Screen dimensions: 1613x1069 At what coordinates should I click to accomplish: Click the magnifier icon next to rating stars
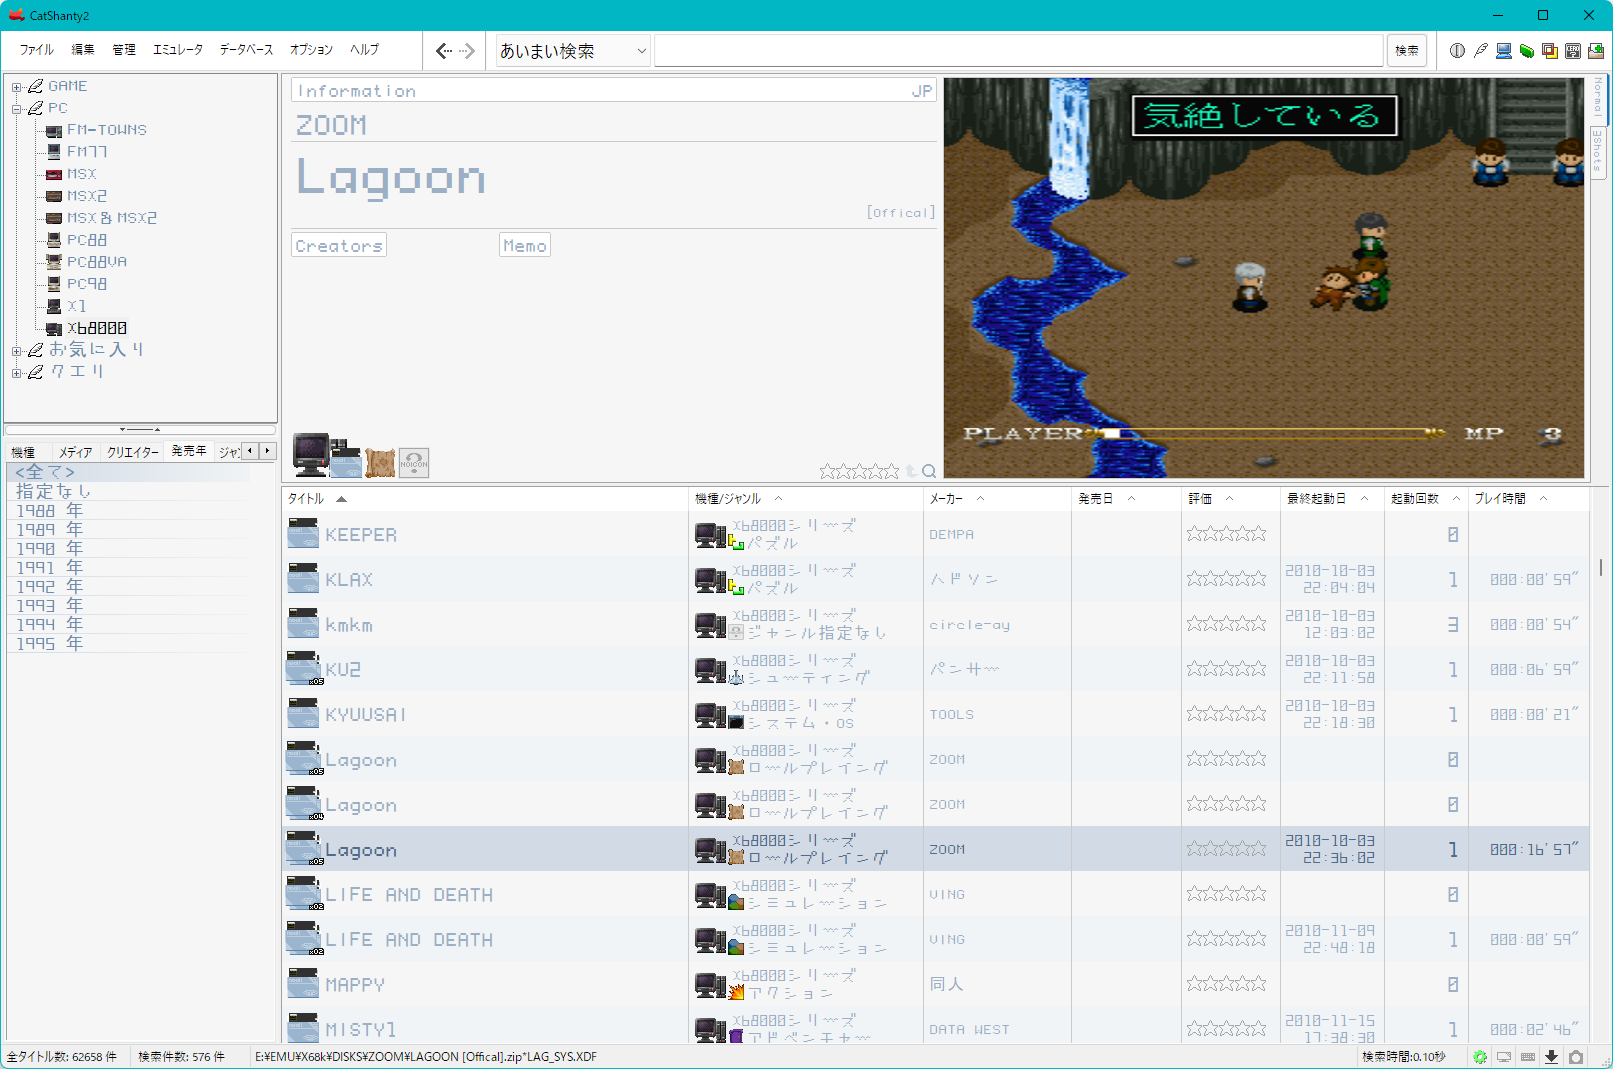tap(929, 471)
